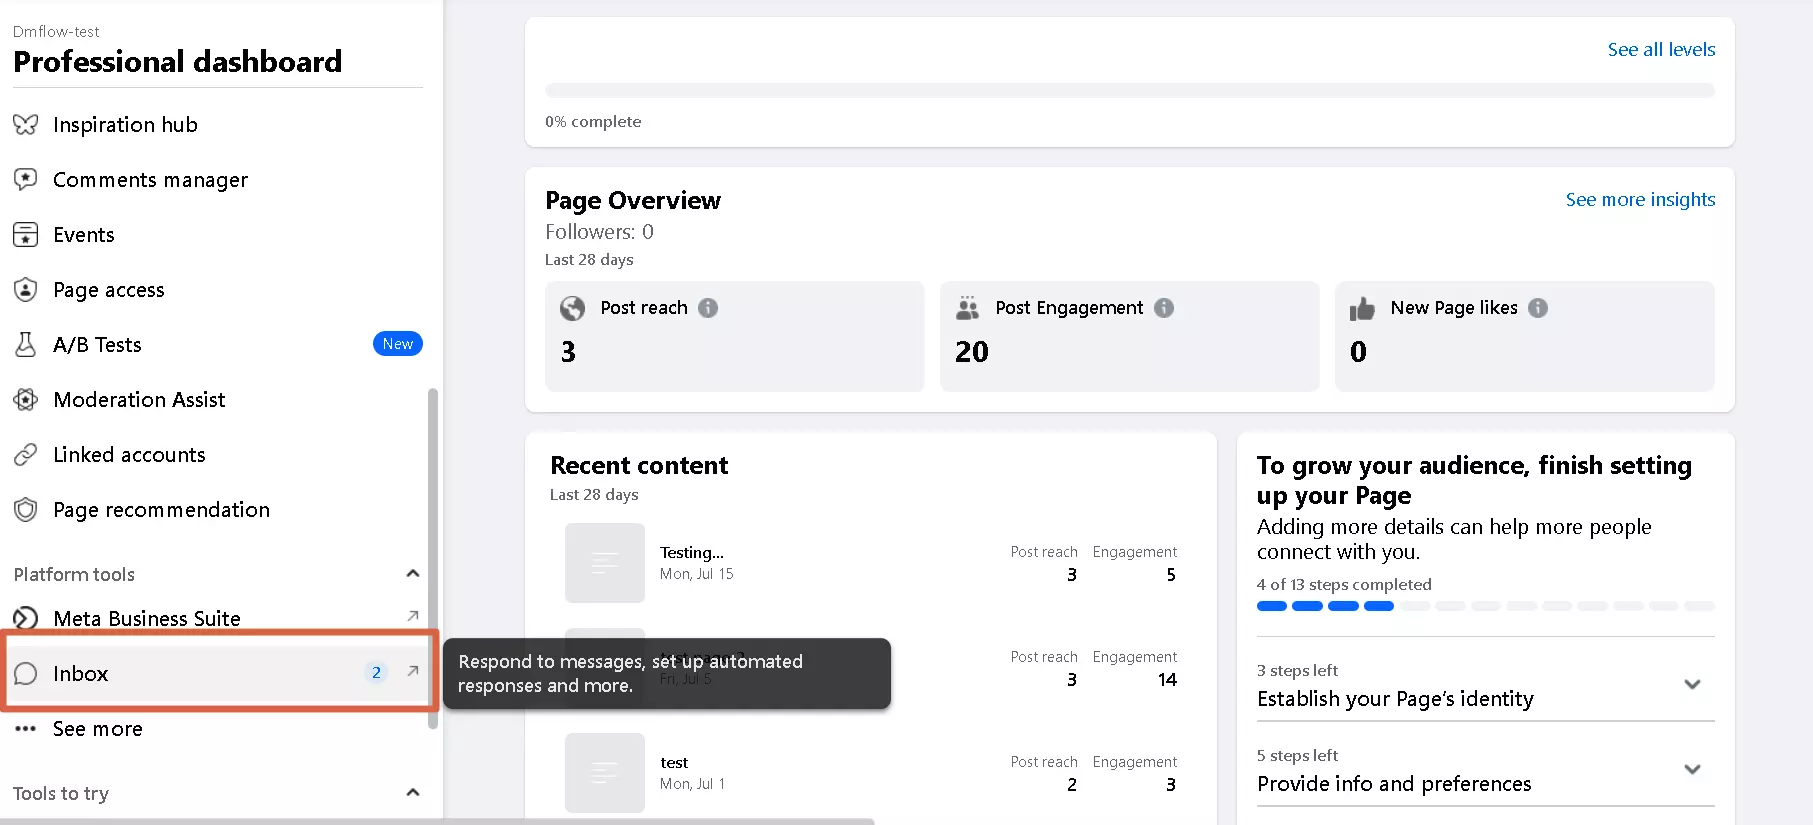Image resolution: width=1813 pixels, height=825 pixels.
Task: Click info icon next to Post Engagement
Action: (x=1164, y=308)
